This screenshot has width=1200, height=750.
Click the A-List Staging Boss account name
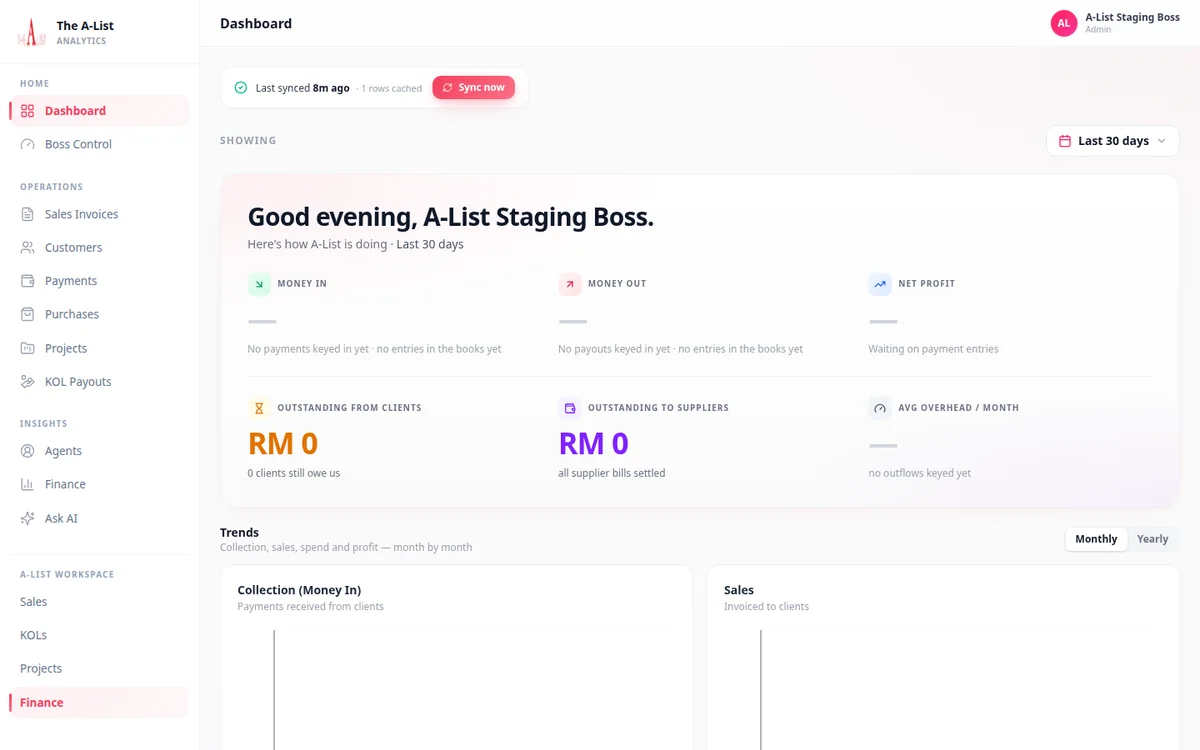point(1132,17)
